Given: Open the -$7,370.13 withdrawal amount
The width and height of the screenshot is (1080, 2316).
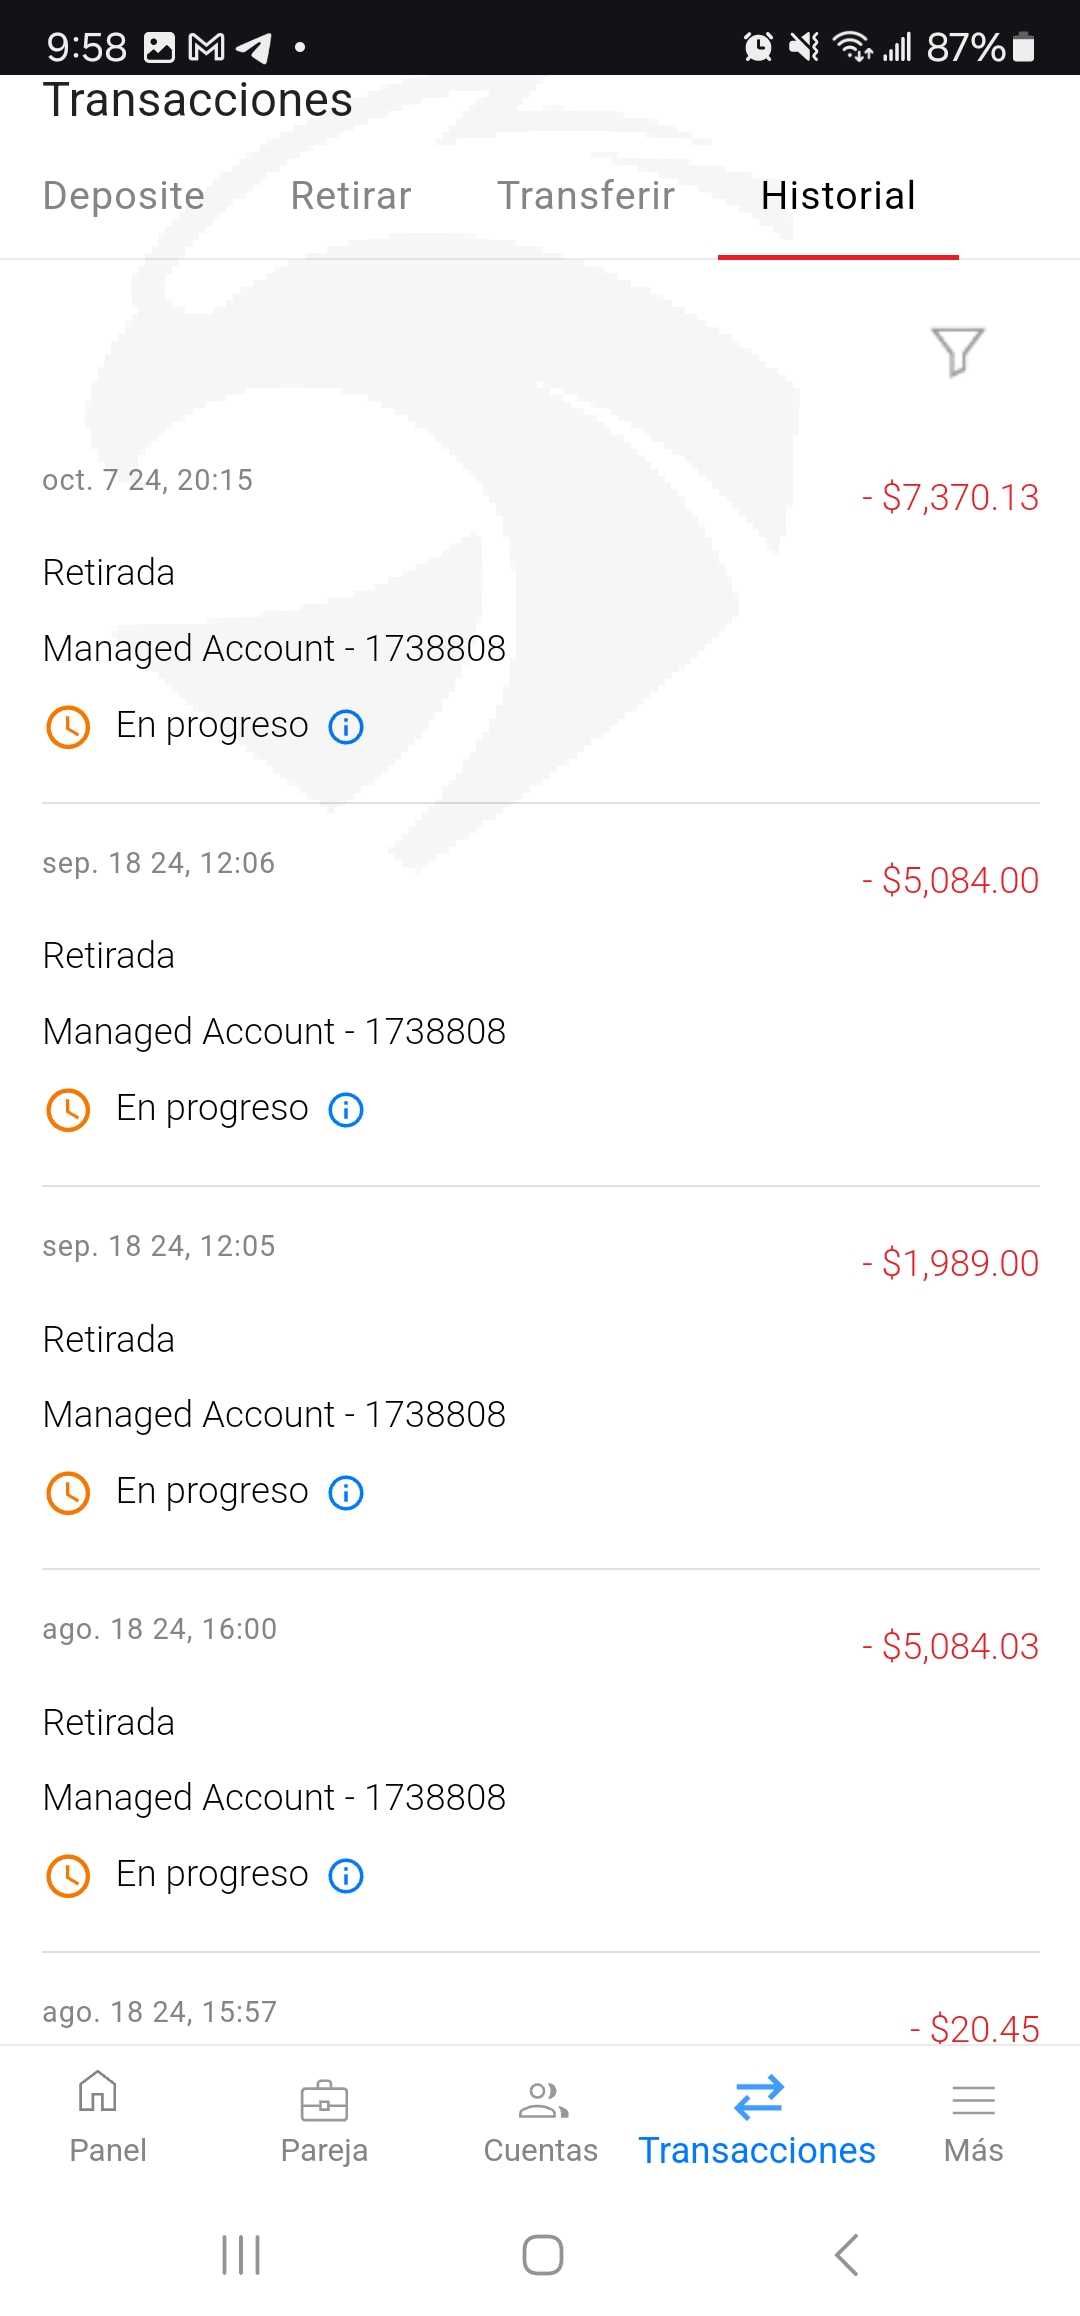Looking at the screenshot, I should click(x=950, y=498).
